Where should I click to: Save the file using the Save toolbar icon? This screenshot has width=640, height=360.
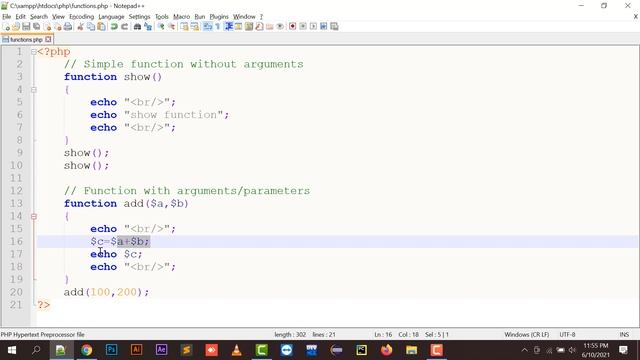coord(26,27)
